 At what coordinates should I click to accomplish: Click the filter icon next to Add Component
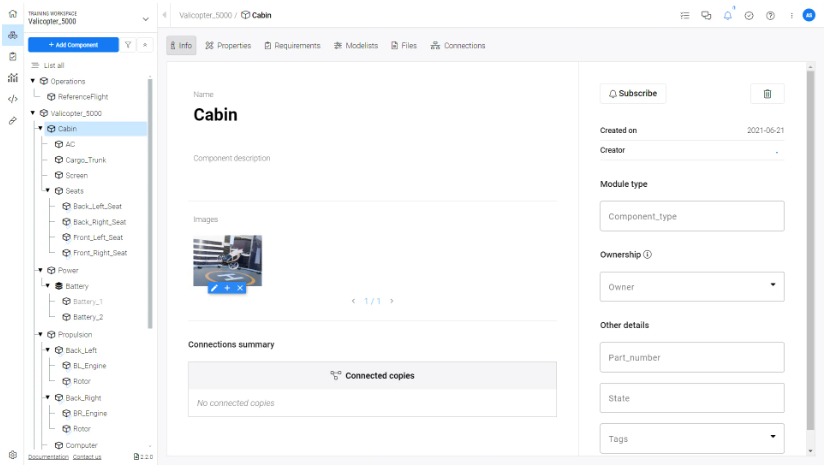(x=128, y=45)
